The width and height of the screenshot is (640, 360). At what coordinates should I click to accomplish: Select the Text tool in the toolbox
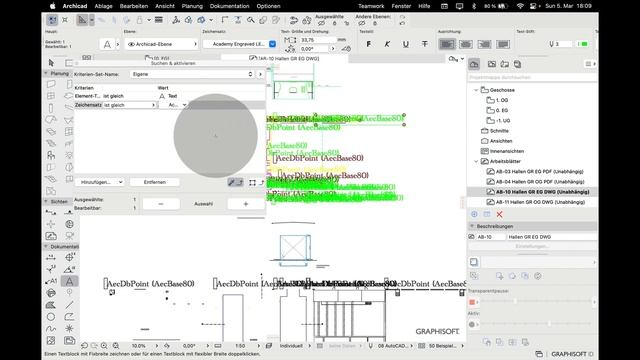click(69, 281)
